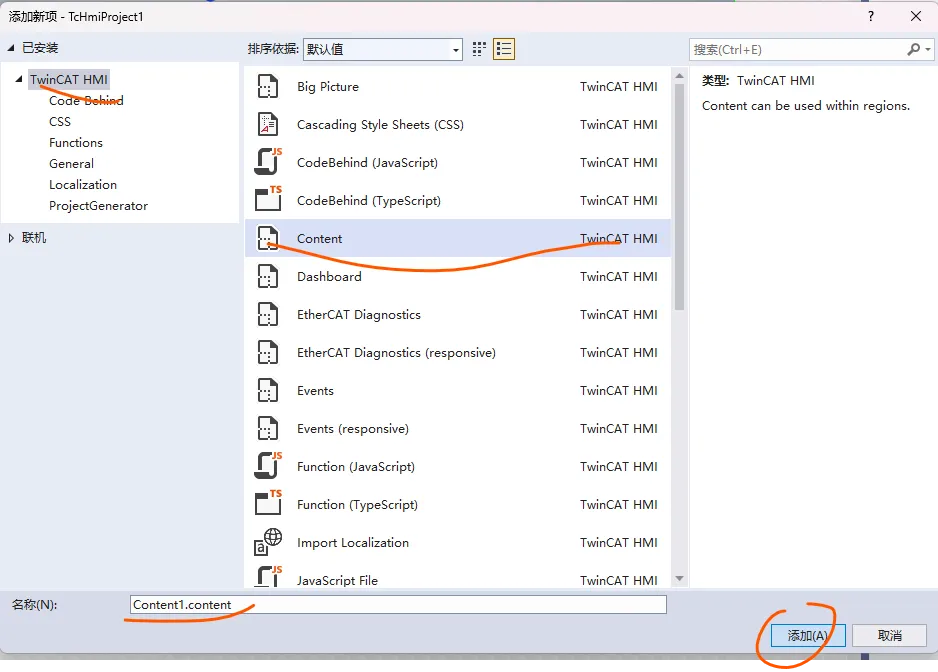Select the ProjectGenerator category
Screen dimensions: 938x672
[99, 205]
